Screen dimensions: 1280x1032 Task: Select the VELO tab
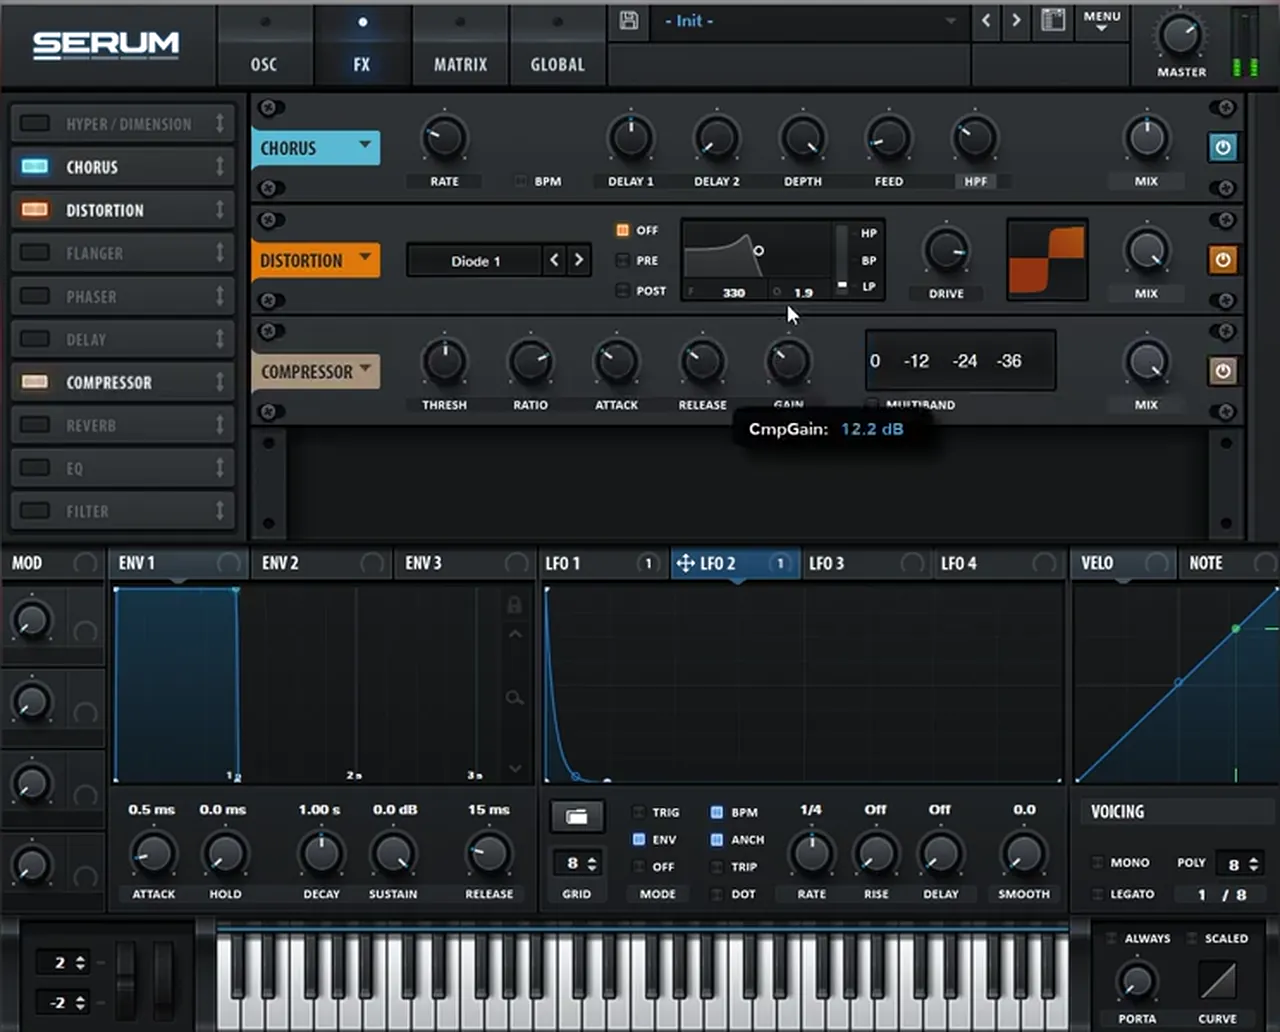coord(1123,563)
